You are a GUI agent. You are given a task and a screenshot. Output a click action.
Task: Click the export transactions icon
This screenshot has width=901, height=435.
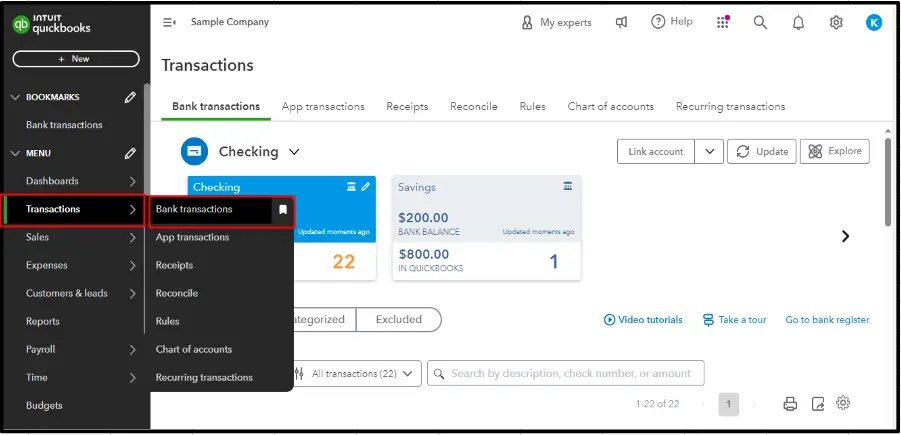tap(817, 403)
